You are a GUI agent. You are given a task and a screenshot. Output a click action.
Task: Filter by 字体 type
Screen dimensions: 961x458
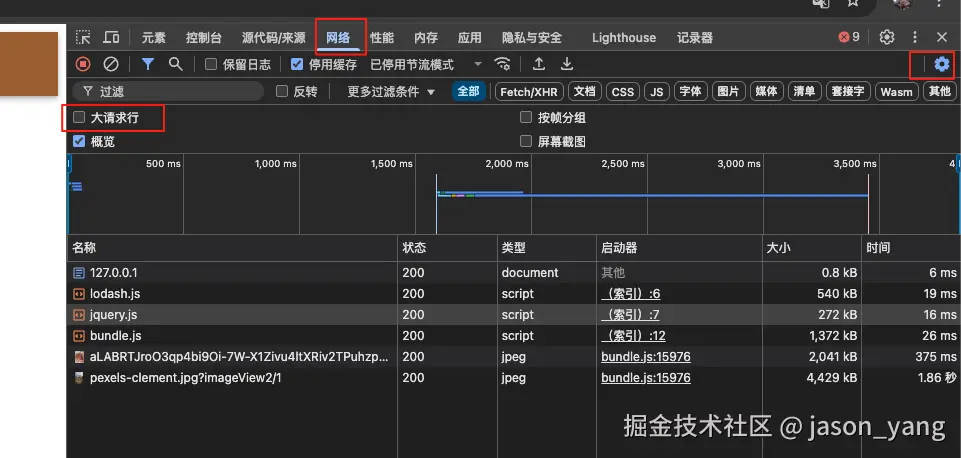point(691,92)
